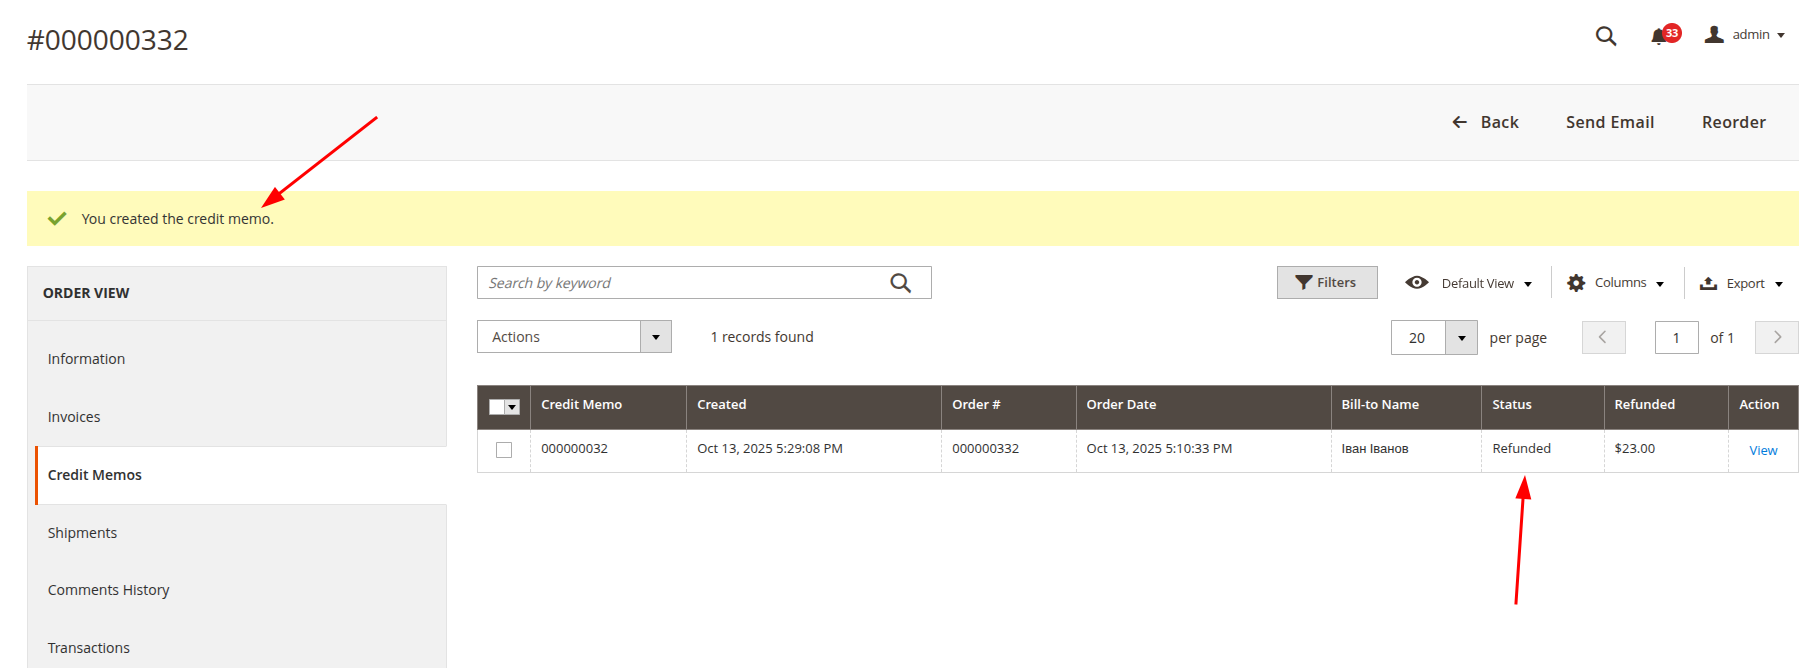The height and width of the screenshot is (668, 1811).
Task: Click the global search magnifier icon
Action: point(1605,36)
